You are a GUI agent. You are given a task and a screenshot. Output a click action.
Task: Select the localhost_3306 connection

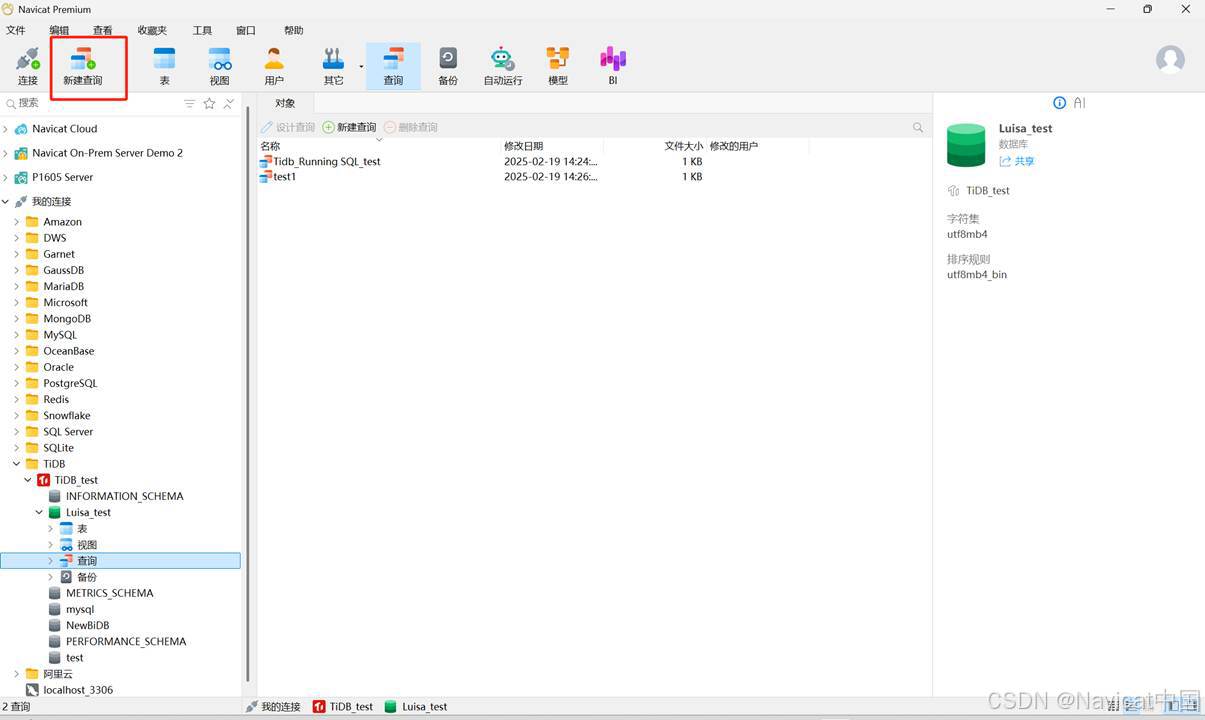pos(78,690)
